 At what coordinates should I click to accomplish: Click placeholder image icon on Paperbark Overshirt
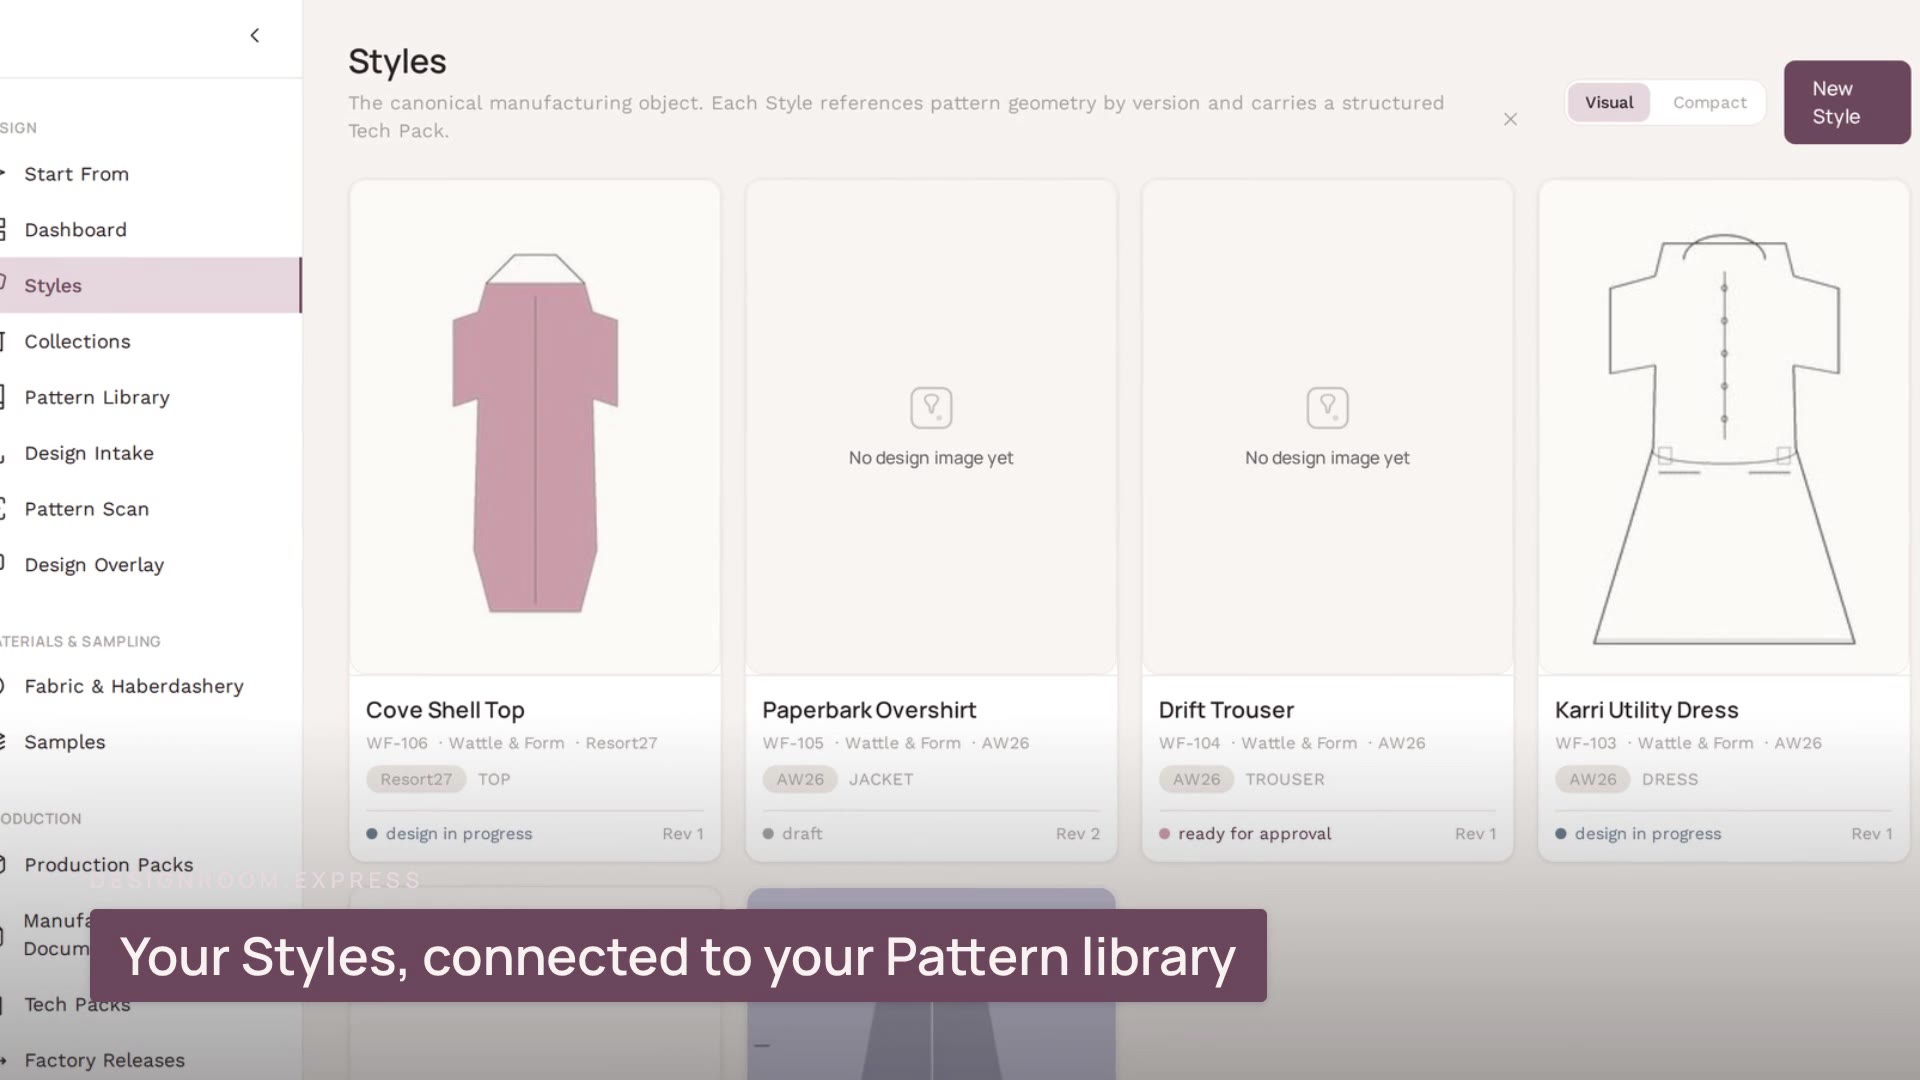coord(931,408)
